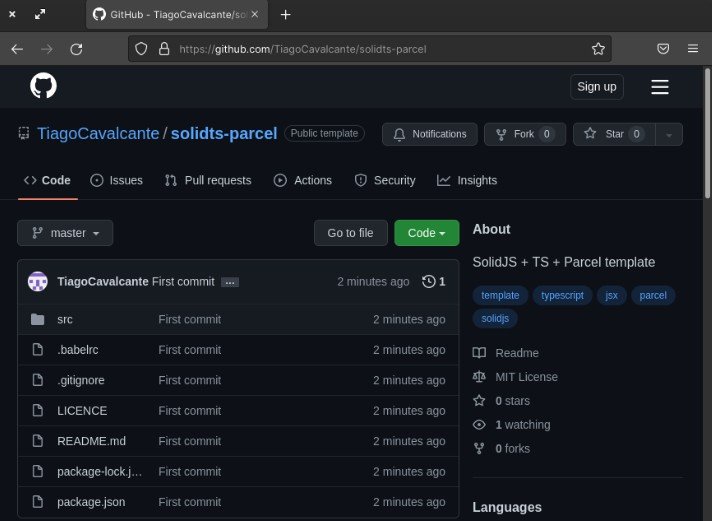Click the TiagoCavalcante commit author name
This screenshot has height=521, width=712.
click(103, 282)
